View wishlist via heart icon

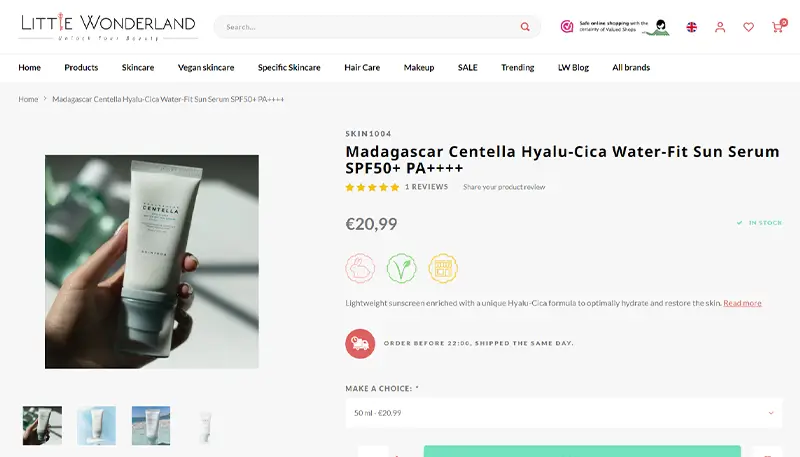748,27
